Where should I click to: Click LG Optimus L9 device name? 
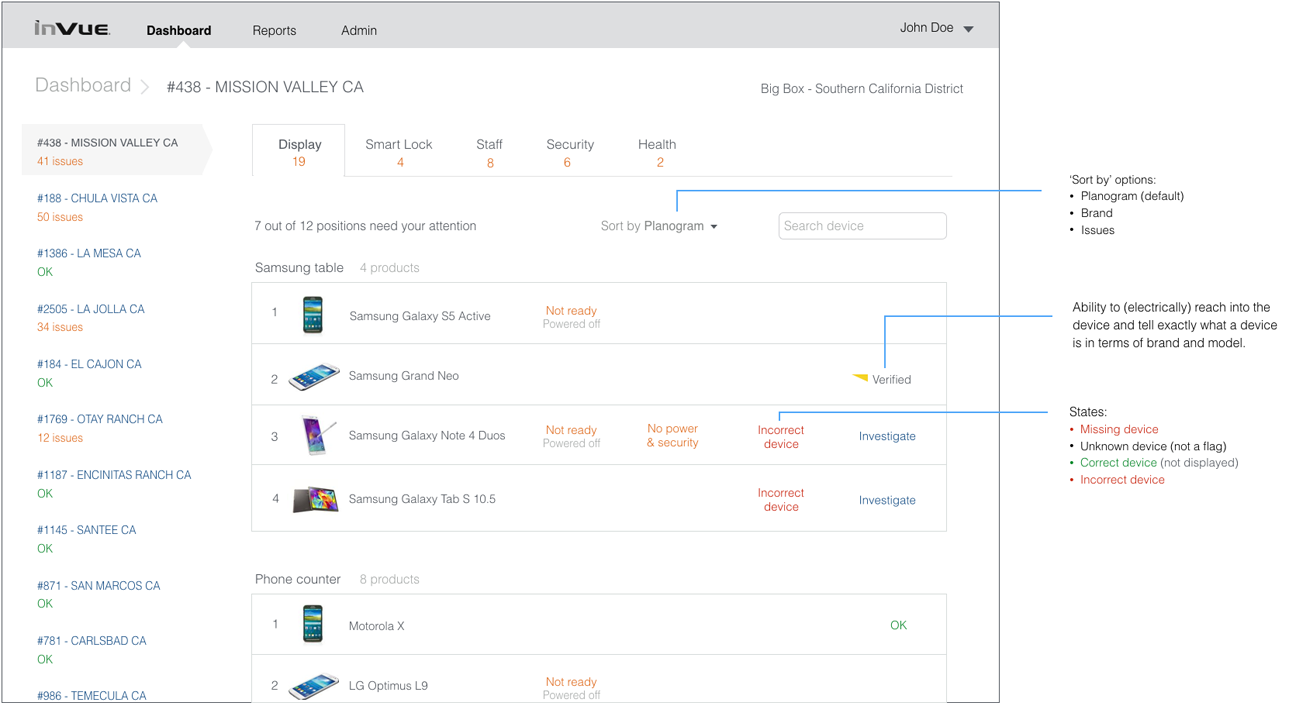(388, 686)
